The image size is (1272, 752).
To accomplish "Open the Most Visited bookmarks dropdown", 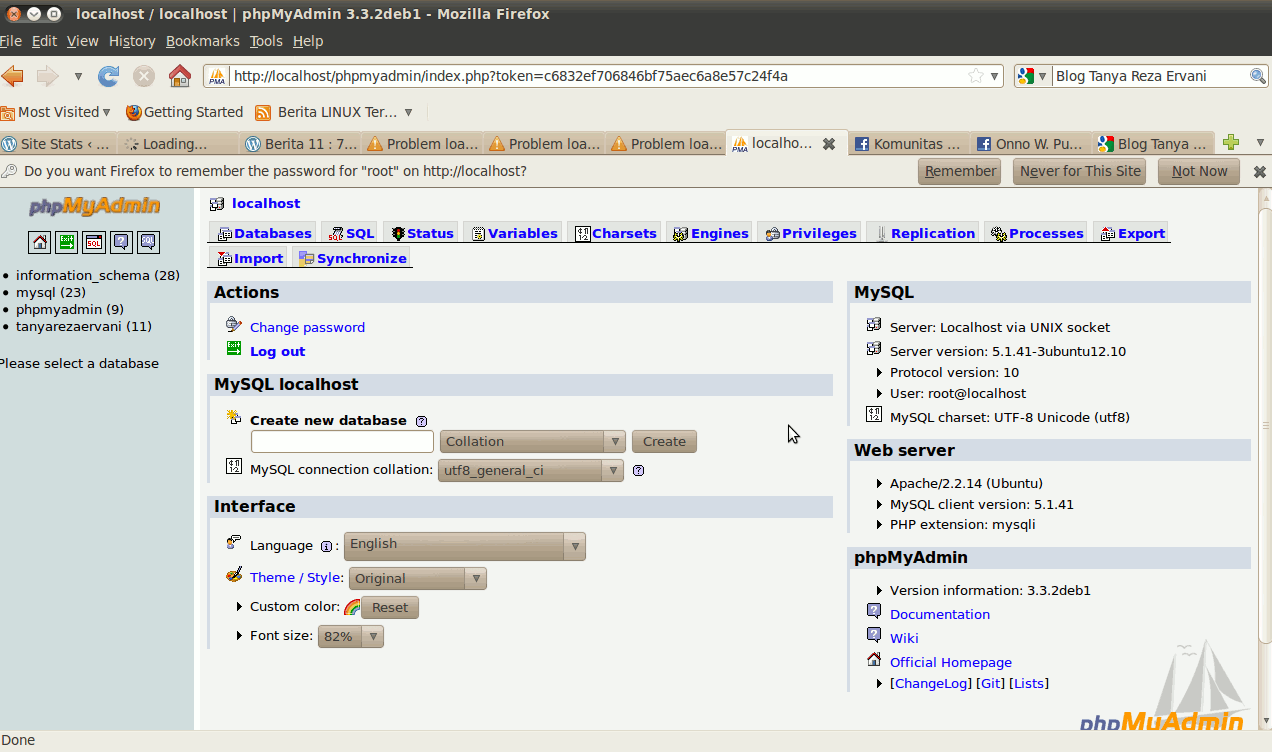I will (x=58, y=112).
